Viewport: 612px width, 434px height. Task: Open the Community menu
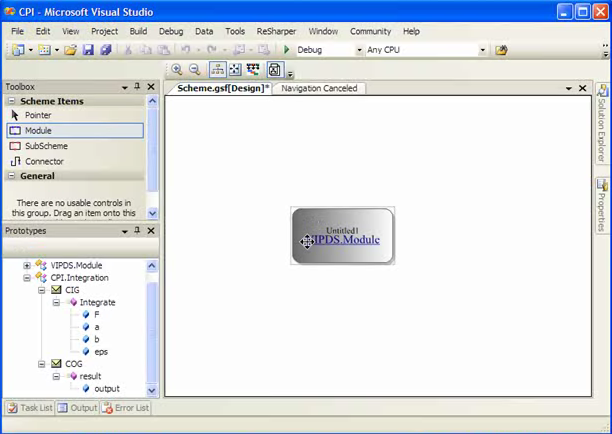click(x=370, y=31)
